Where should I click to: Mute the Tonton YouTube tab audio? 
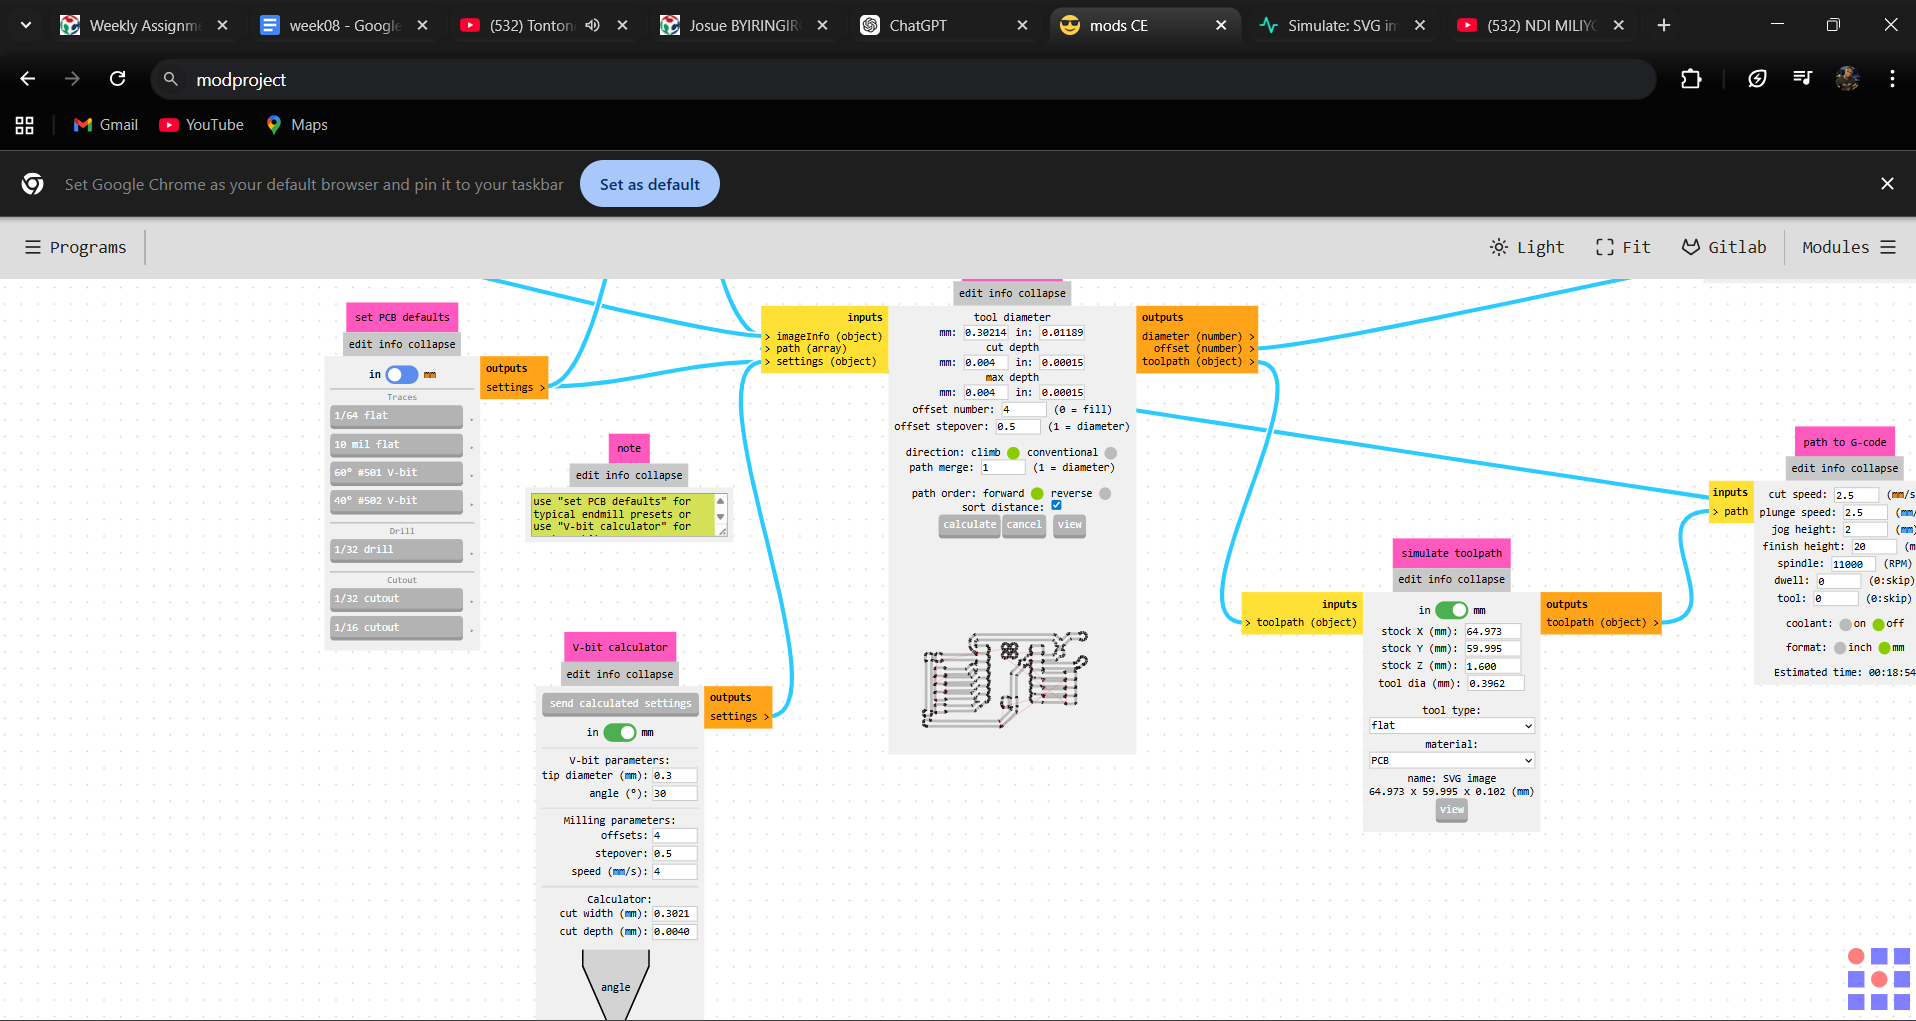[593, 25]
